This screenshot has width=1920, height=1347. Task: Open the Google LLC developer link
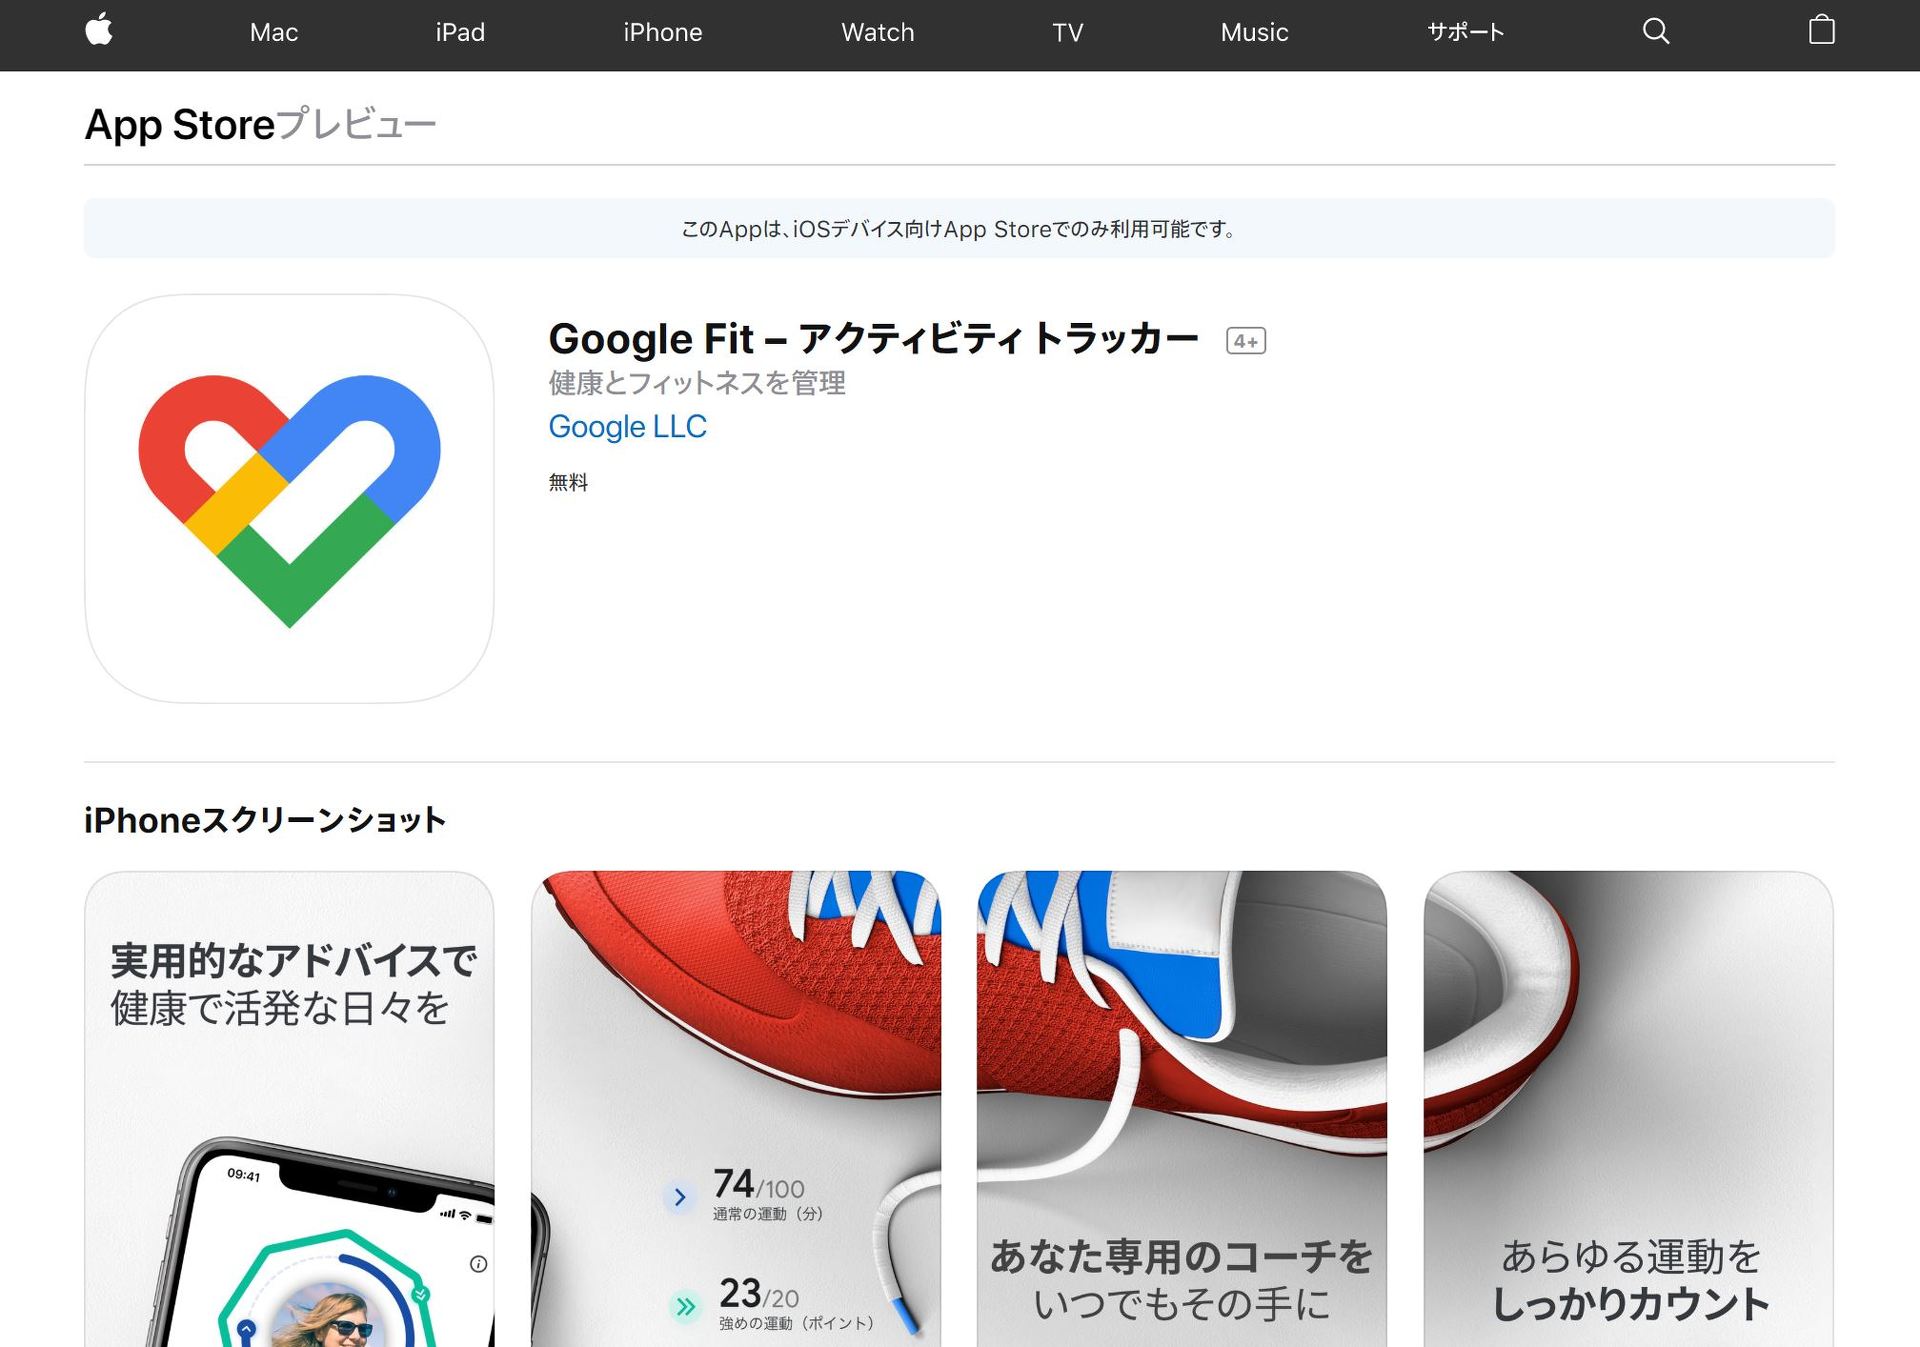click(627, 427)
